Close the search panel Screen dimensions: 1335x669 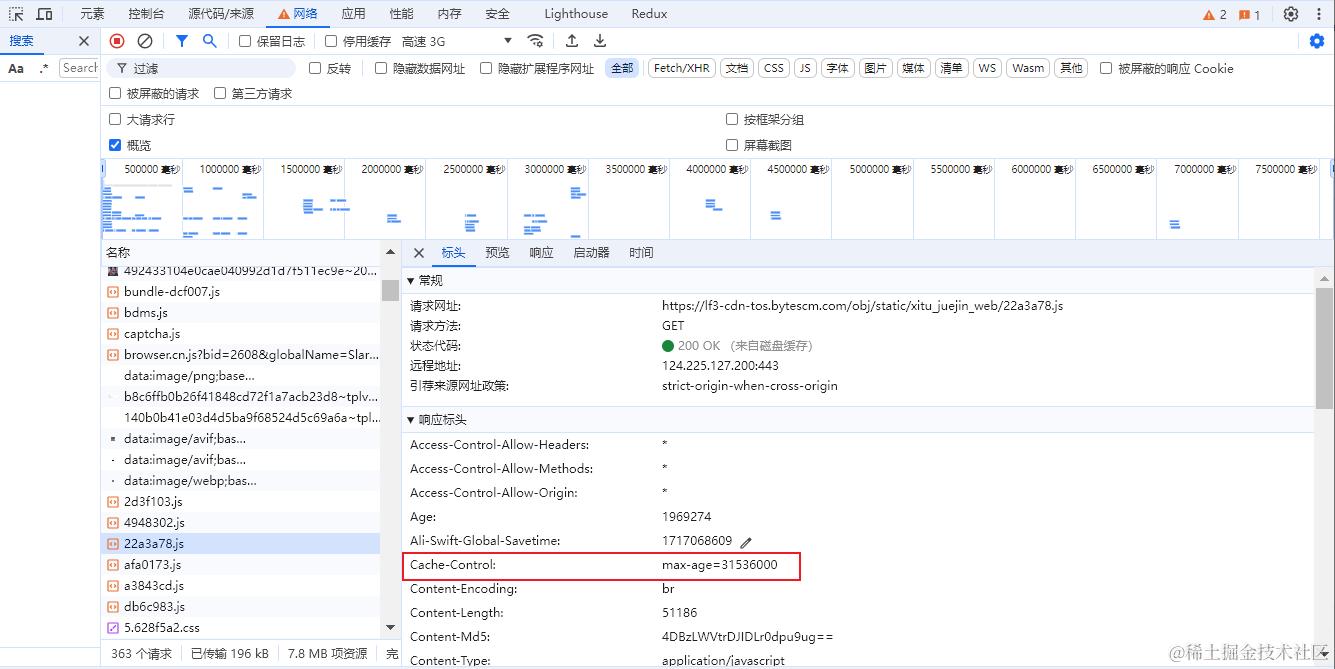point(84,41)
